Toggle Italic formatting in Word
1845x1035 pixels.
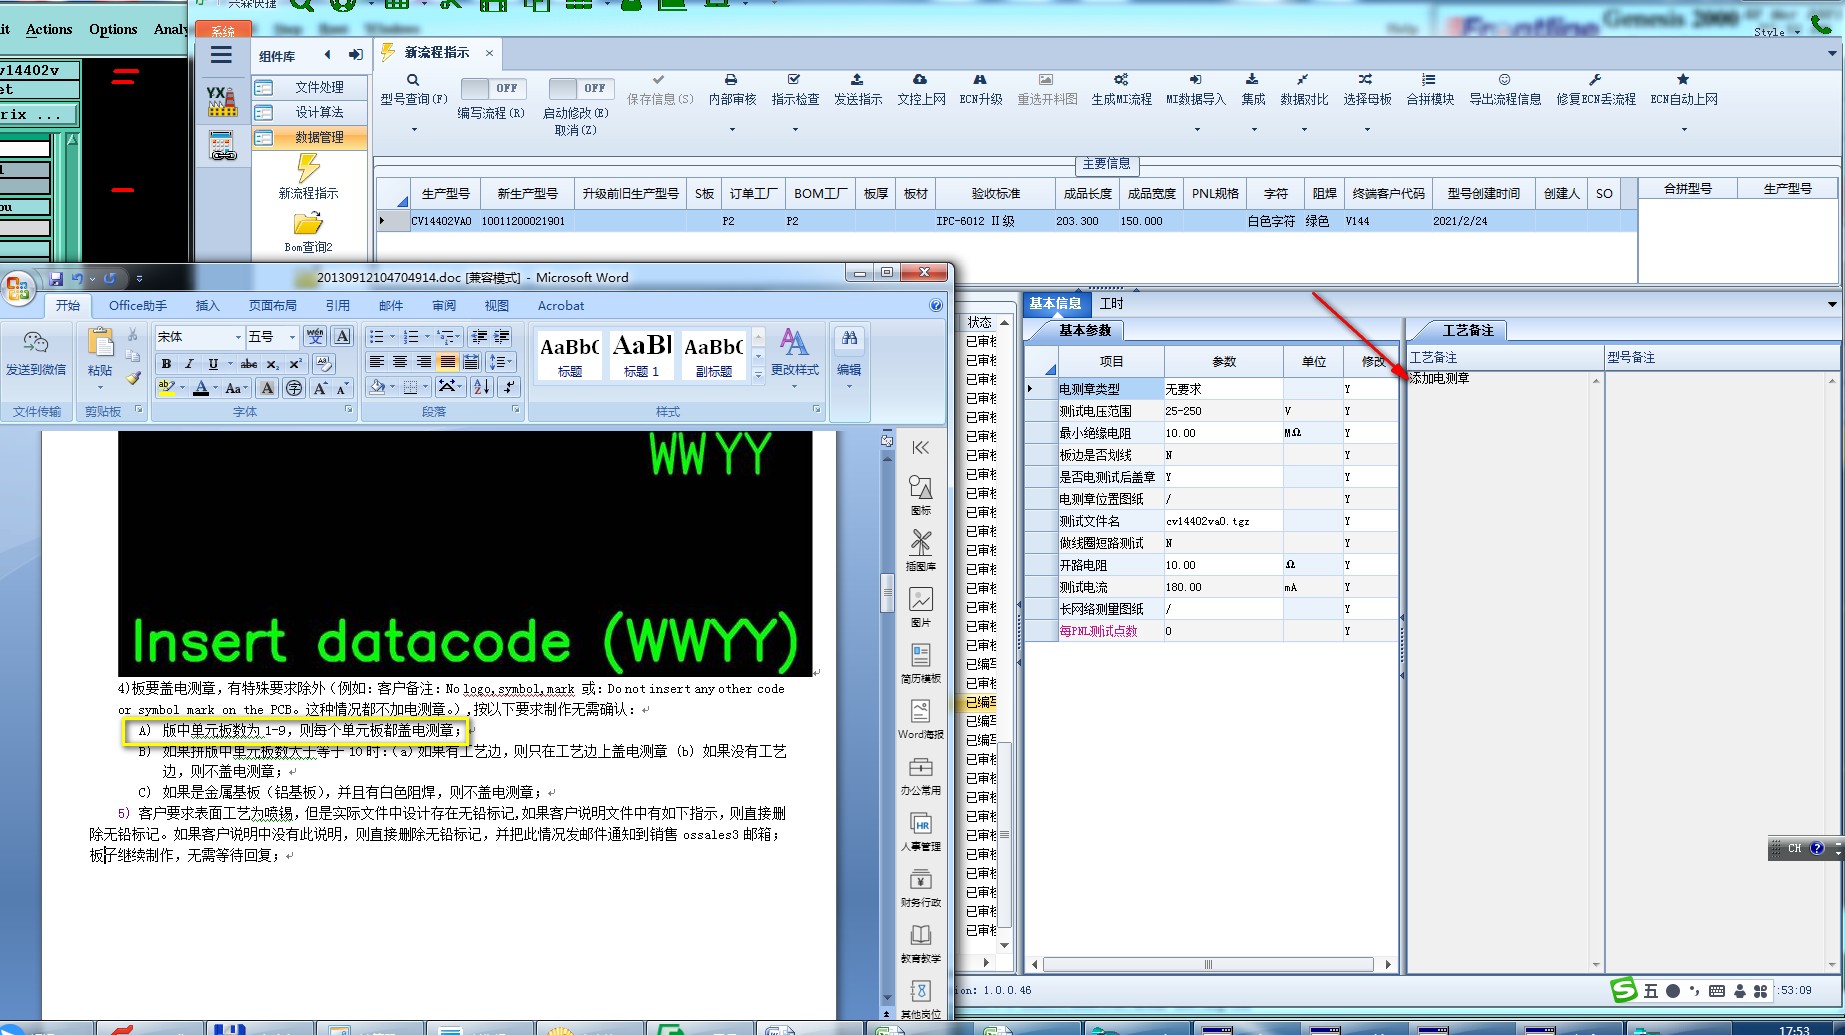tap(189, 364)
